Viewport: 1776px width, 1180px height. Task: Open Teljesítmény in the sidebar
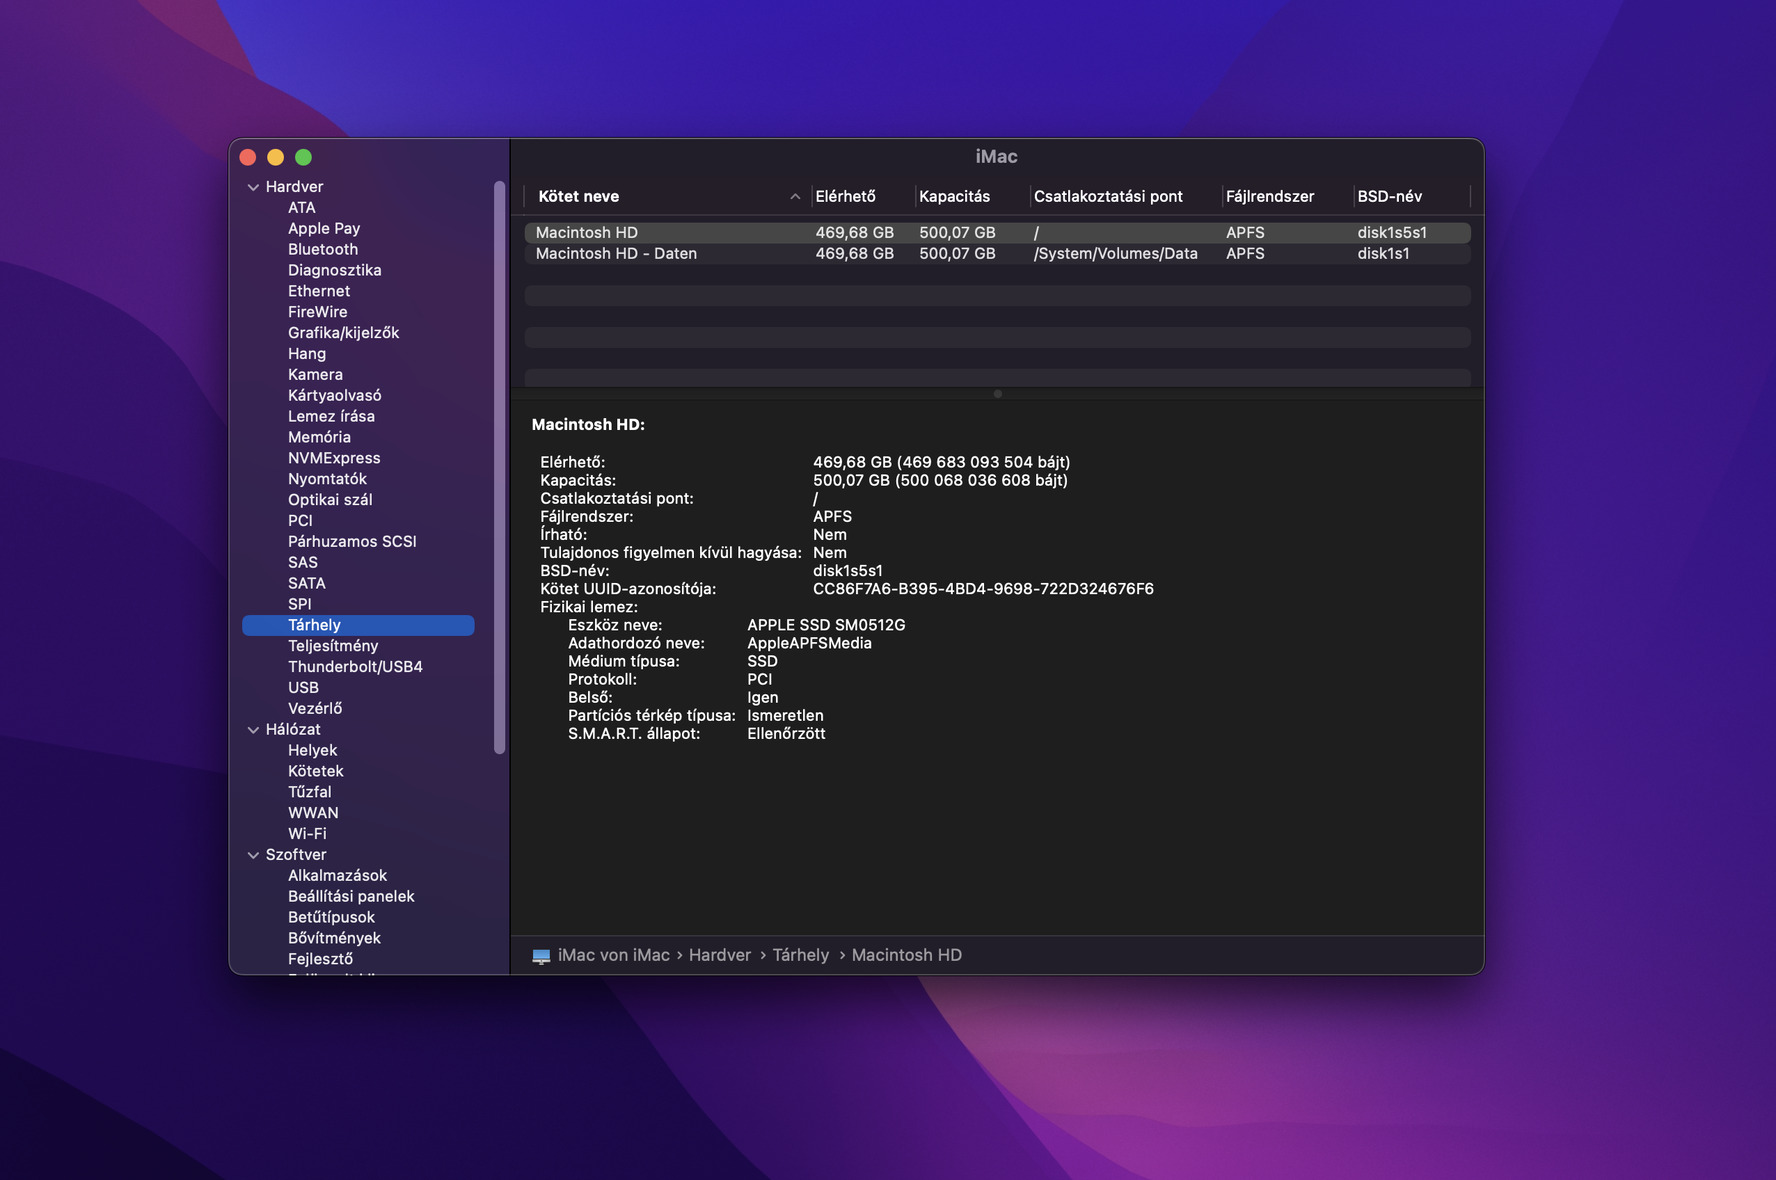[x=333, y=646]
